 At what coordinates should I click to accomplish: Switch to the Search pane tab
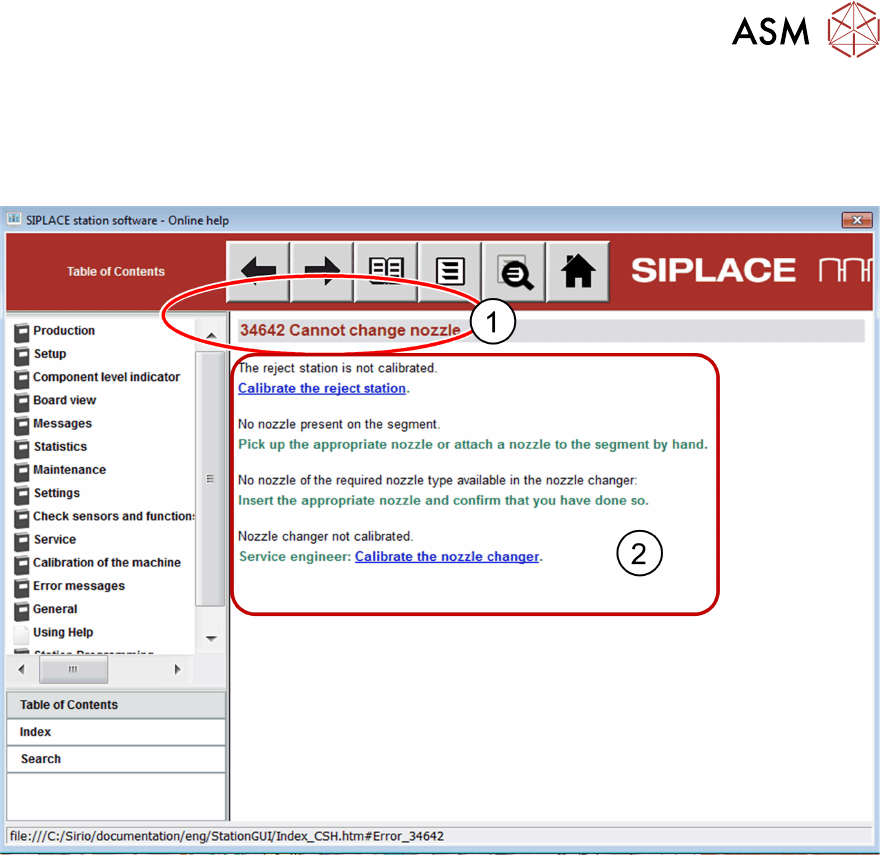116,759
